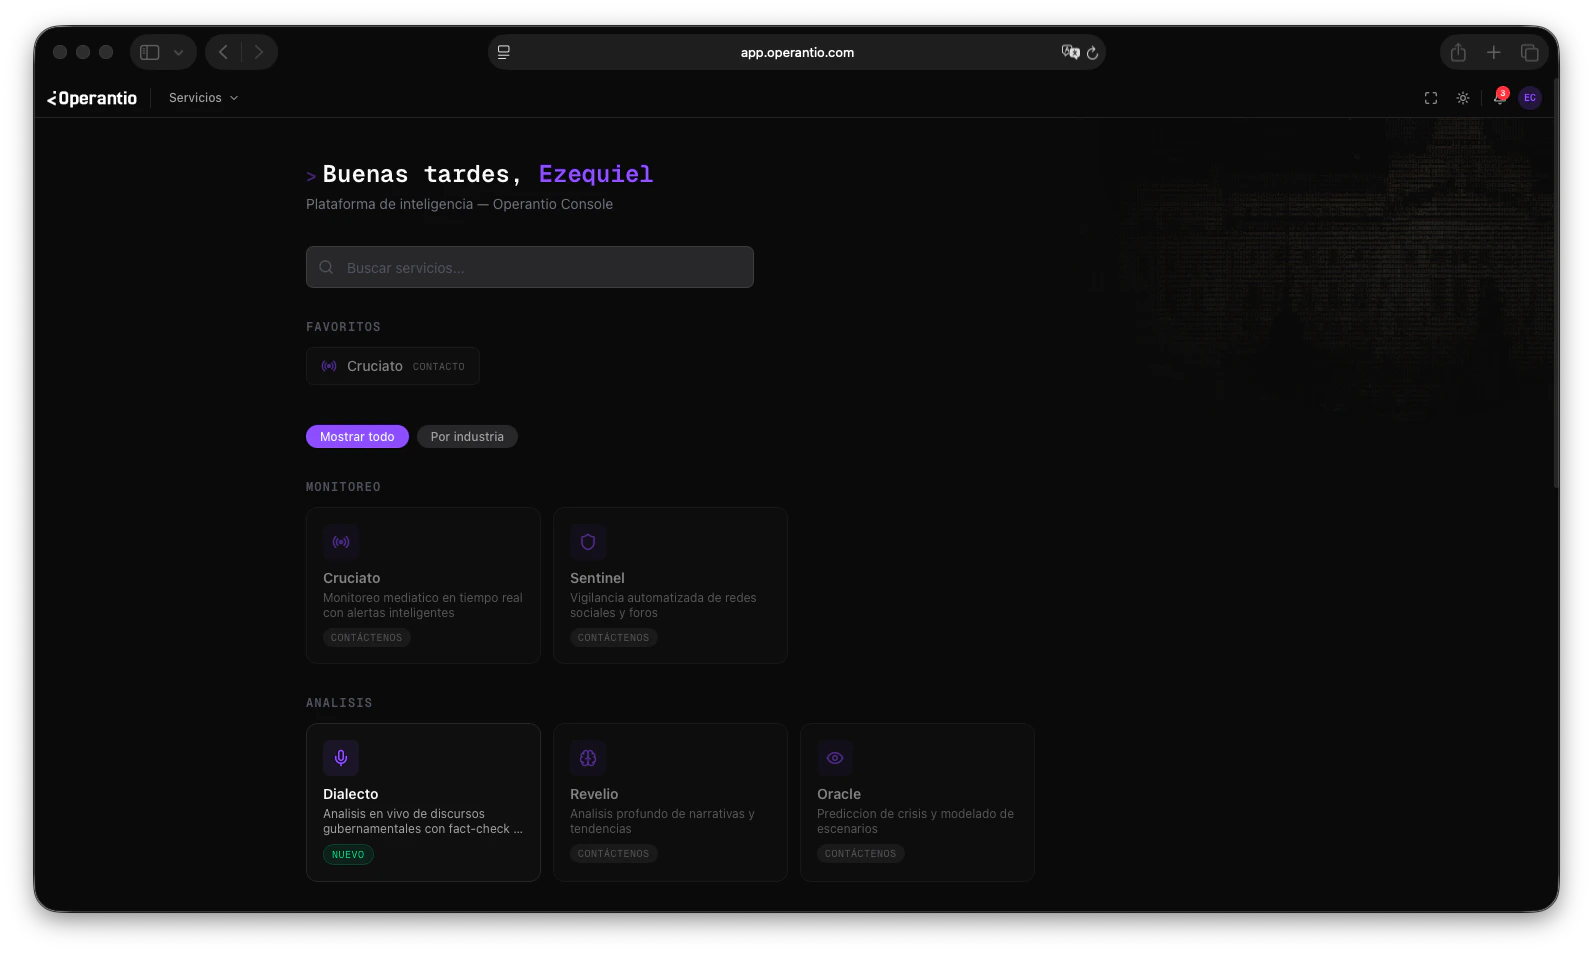Go forward in browser history
The height and width of the screenshot is (954, 1593).
(259, 52)
